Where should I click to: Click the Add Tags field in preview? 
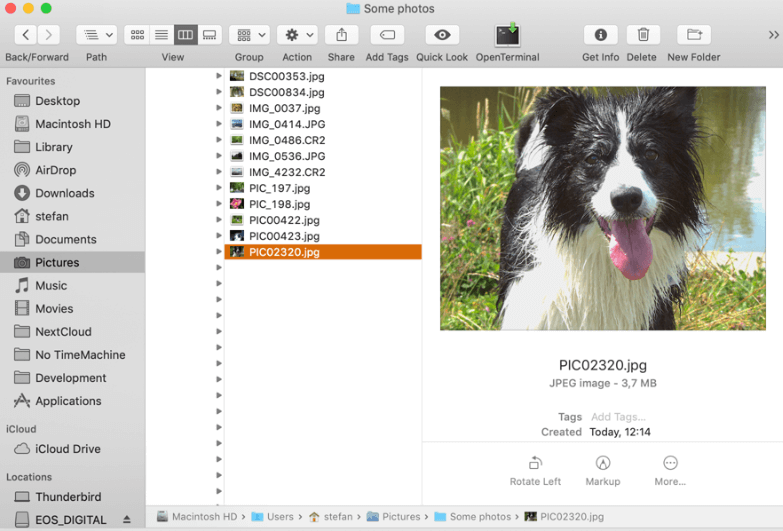618,417
